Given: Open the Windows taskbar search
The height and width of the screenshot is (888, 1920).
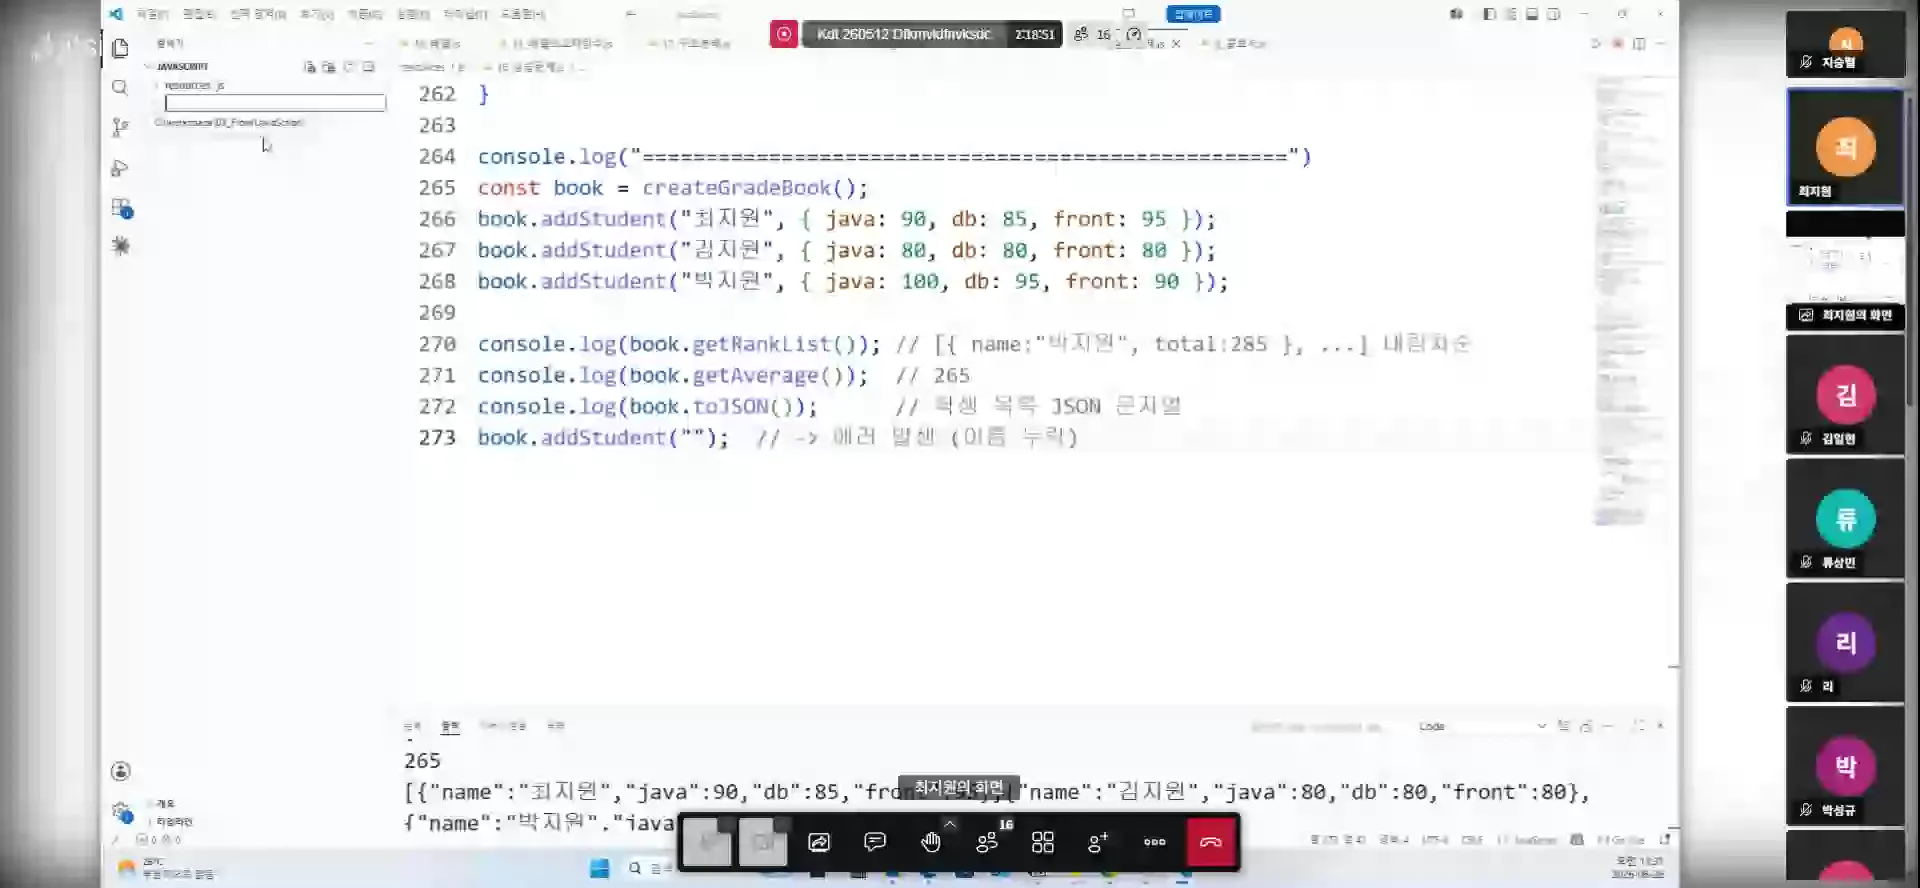Looking at the screenshot, I should tap(648, 868).
